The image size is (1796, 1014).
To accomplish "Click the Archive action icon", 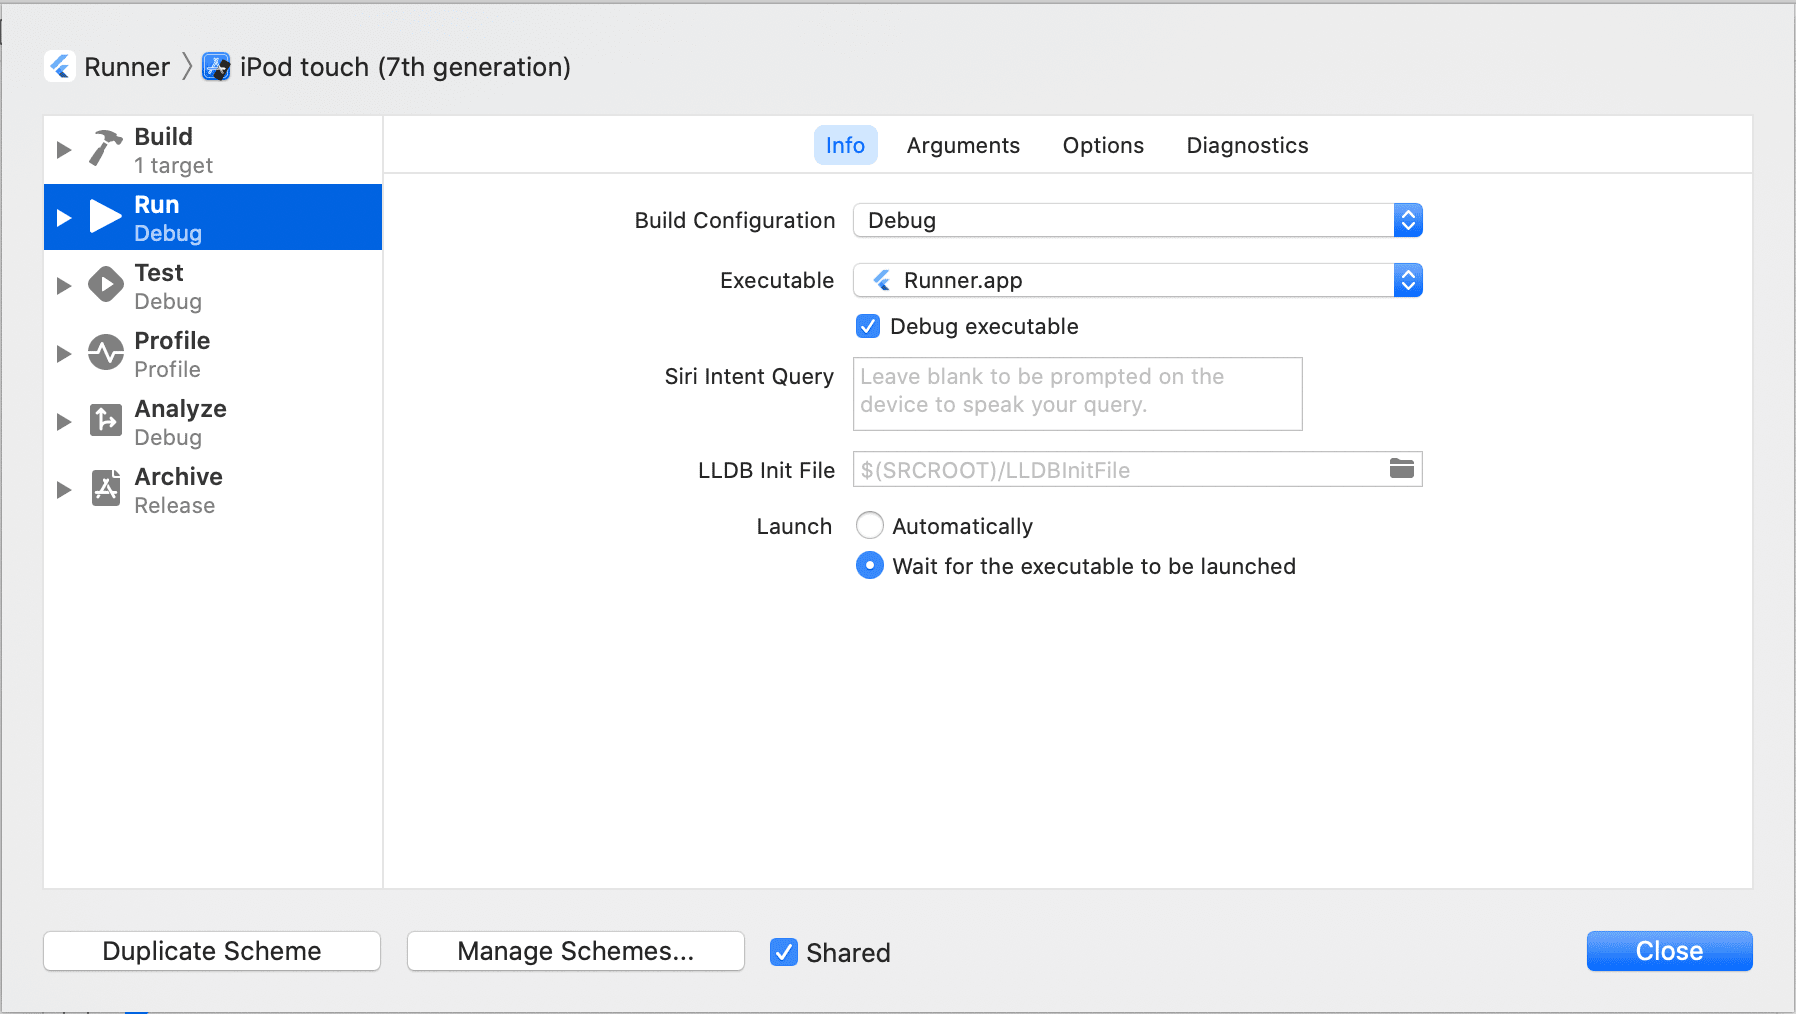I will point(105,489).
